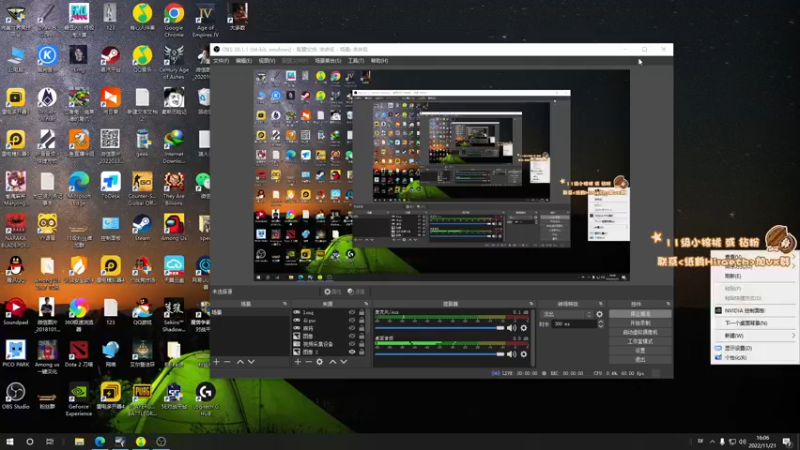800x450 pixels.
Task: Toggle visibility of video capture device source
Action: coord(352,344)
